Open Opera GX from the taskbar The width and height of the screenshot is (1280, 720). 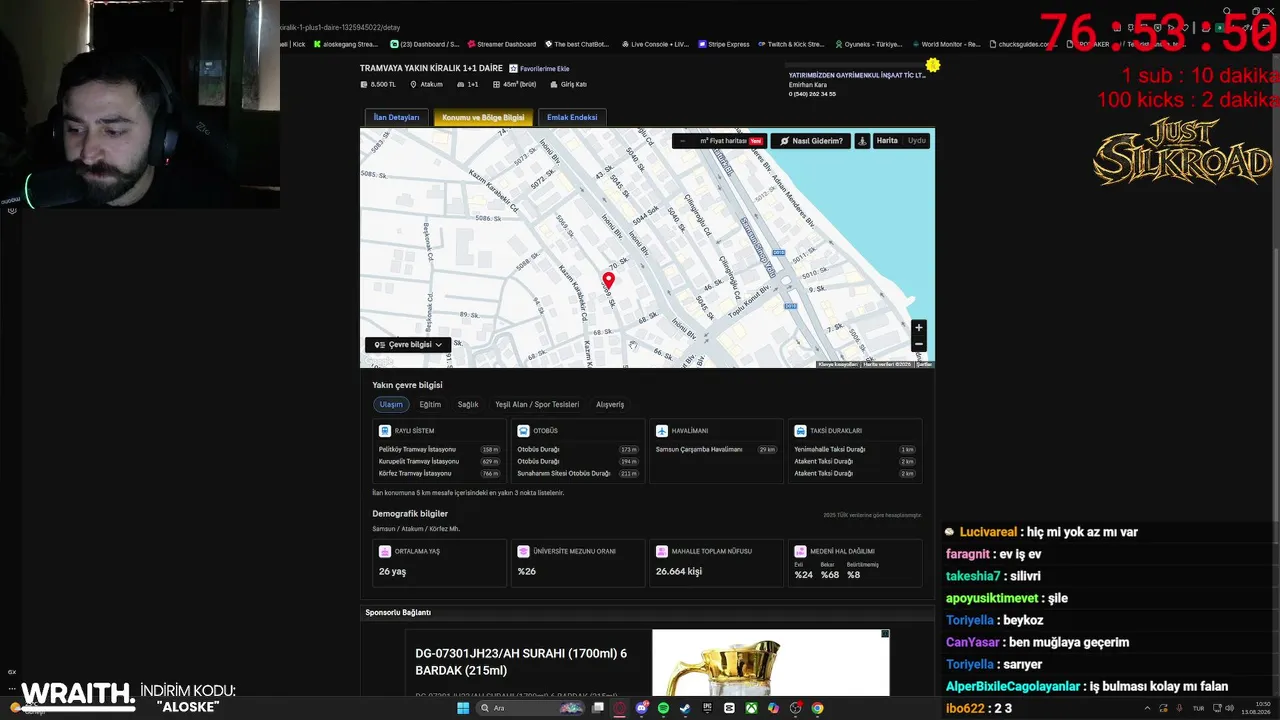click(620, 708)
